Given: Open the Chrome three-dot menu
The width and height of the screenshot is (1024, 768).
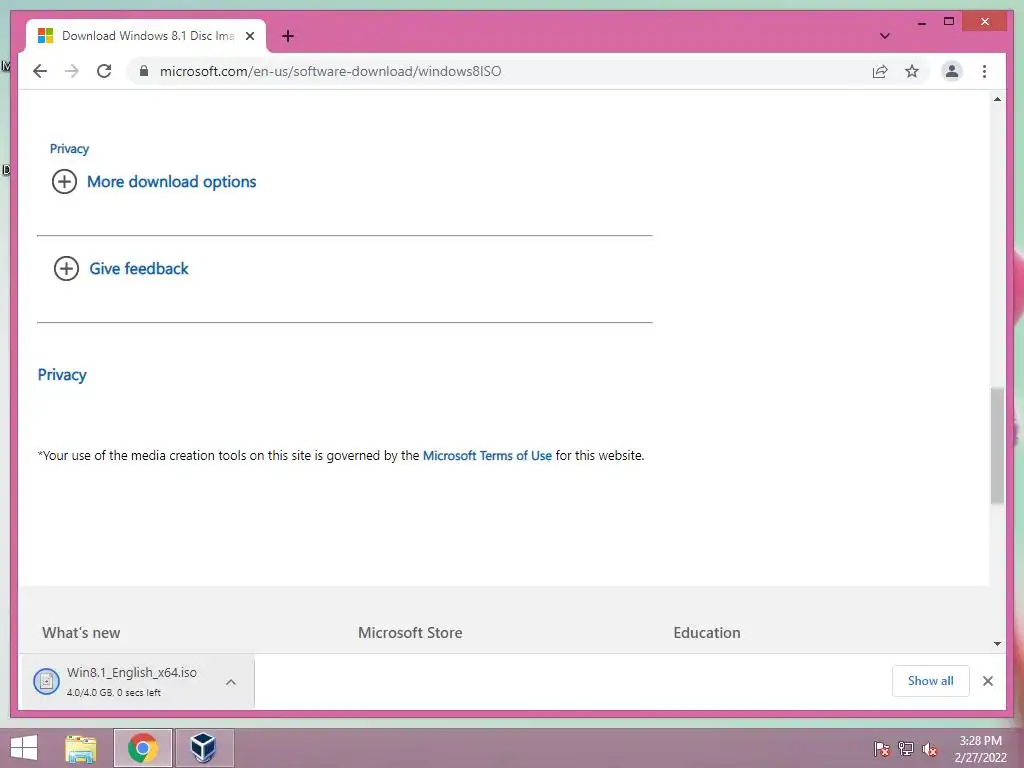Looking at the screenshot, I should pos(984,71).
